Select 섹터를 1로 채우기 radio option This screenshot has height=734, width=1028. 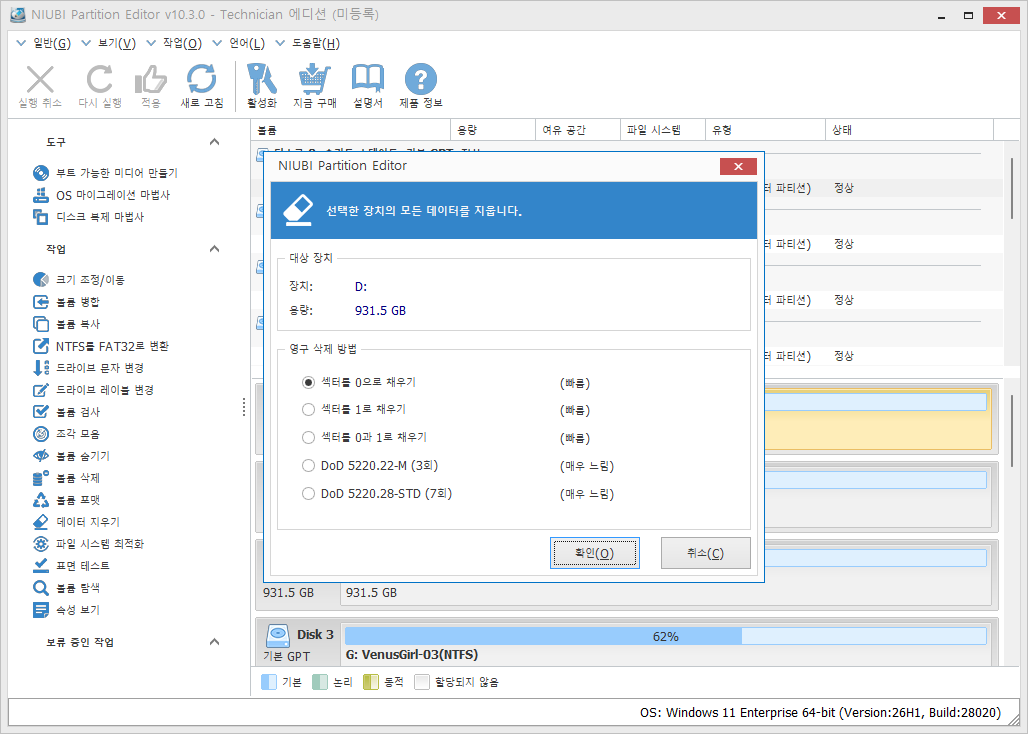[308, 410]
